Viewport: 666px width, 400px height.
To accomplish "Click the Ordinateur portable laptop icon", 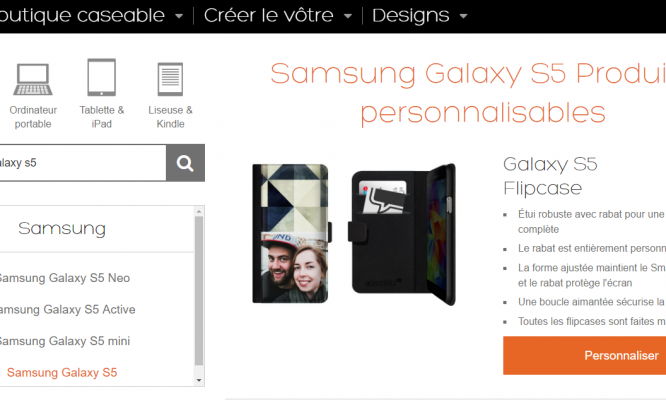I will [33, 79].
